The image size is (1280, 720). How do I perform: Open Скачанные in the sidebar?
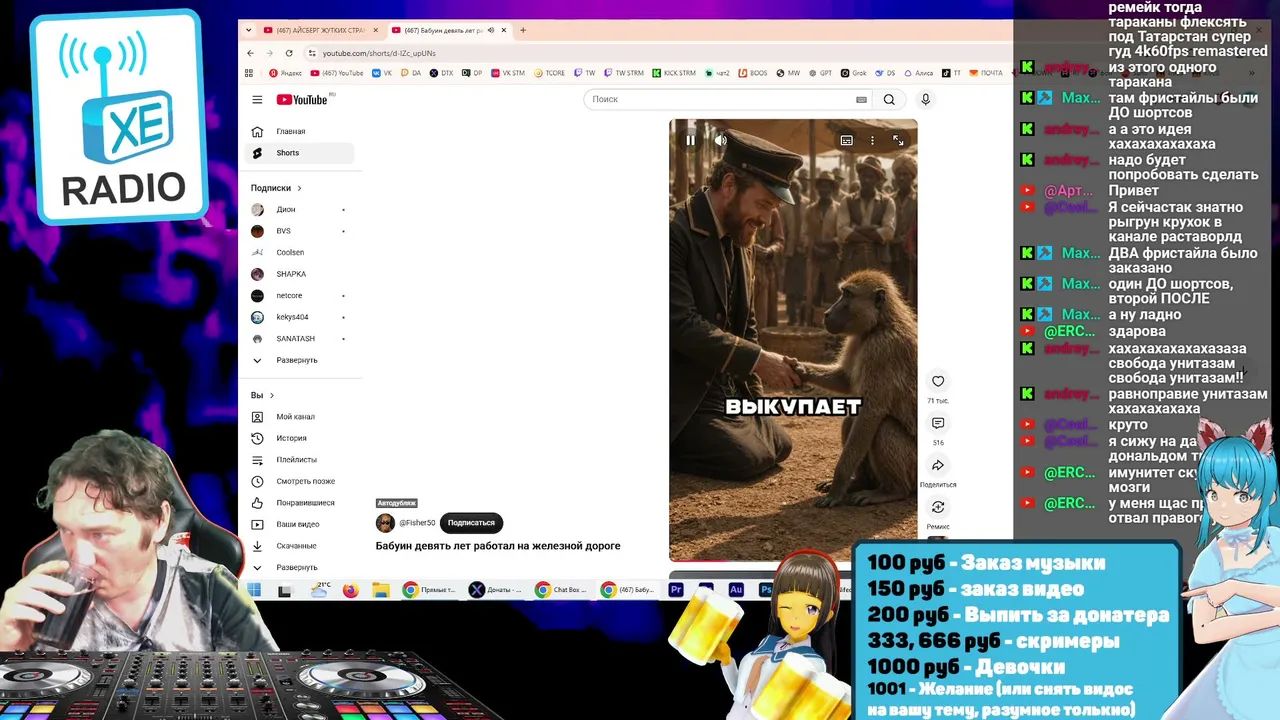click(x=300, y=545)
